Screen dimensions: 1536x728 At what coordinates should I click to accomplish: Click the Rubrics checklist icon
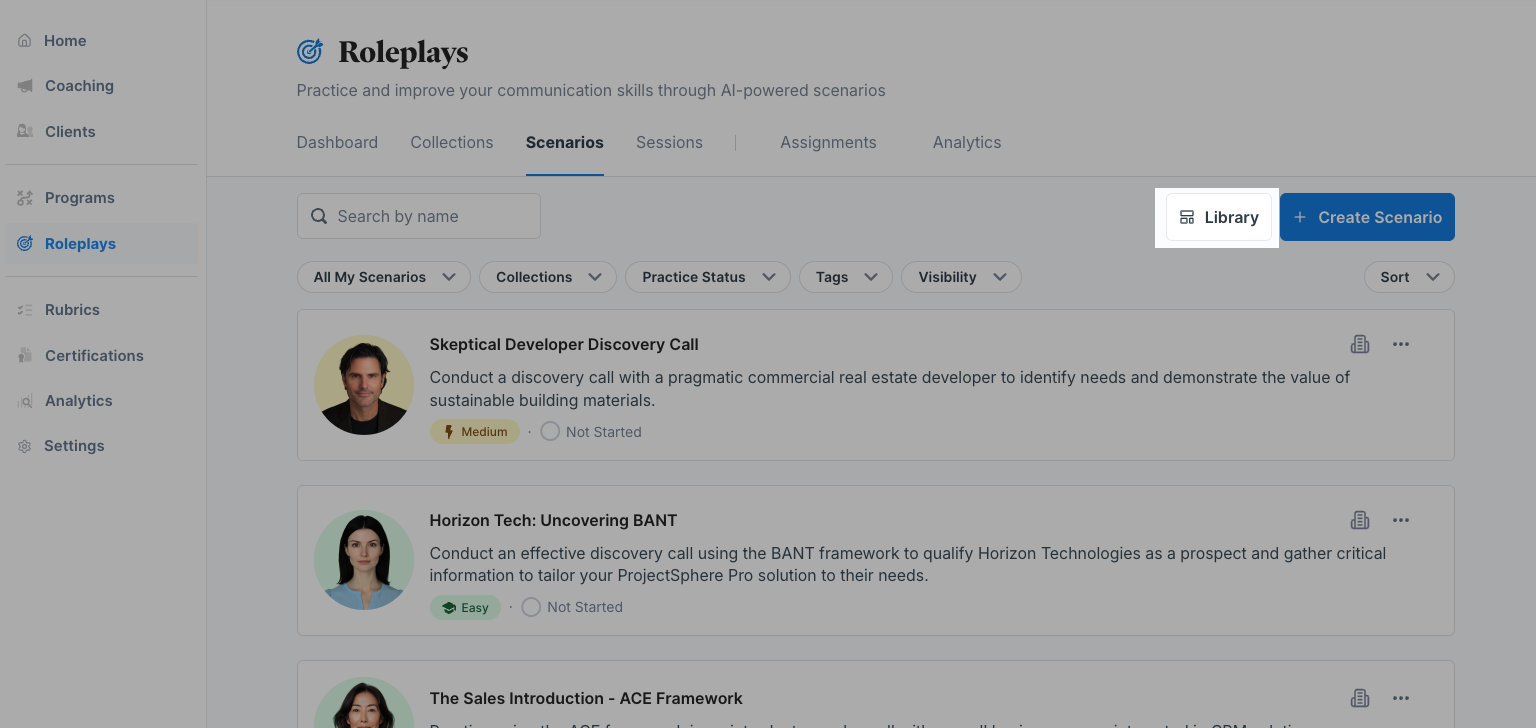pyautogui.click(x=25, y=310)
